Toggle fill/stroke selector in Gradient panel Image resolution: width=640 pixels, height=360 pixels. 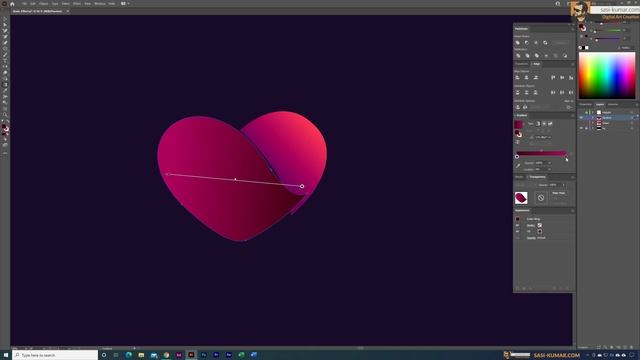click(x=519, y=134)
